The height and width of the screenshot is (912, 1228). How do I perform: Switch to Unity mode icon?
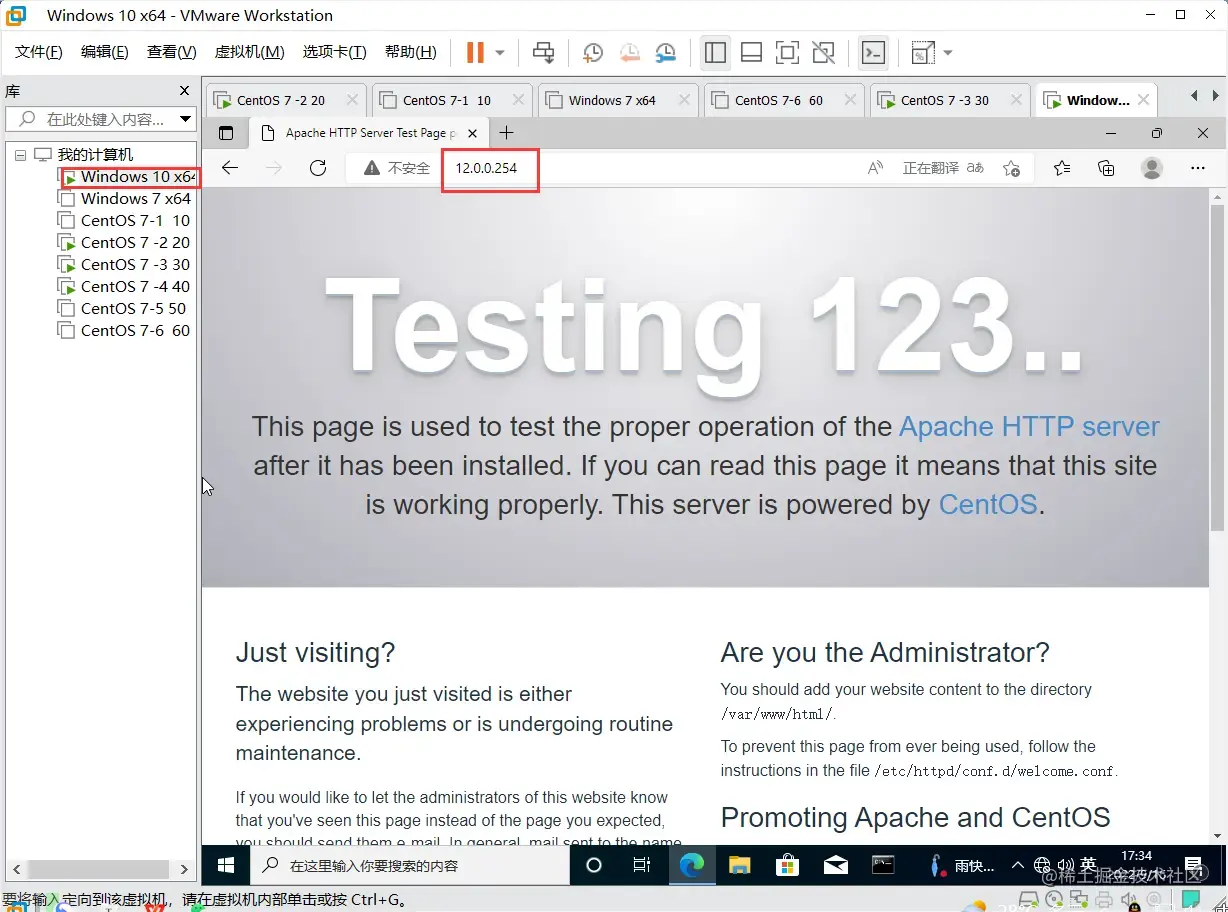pyautogui.click(x=823, y=52)
